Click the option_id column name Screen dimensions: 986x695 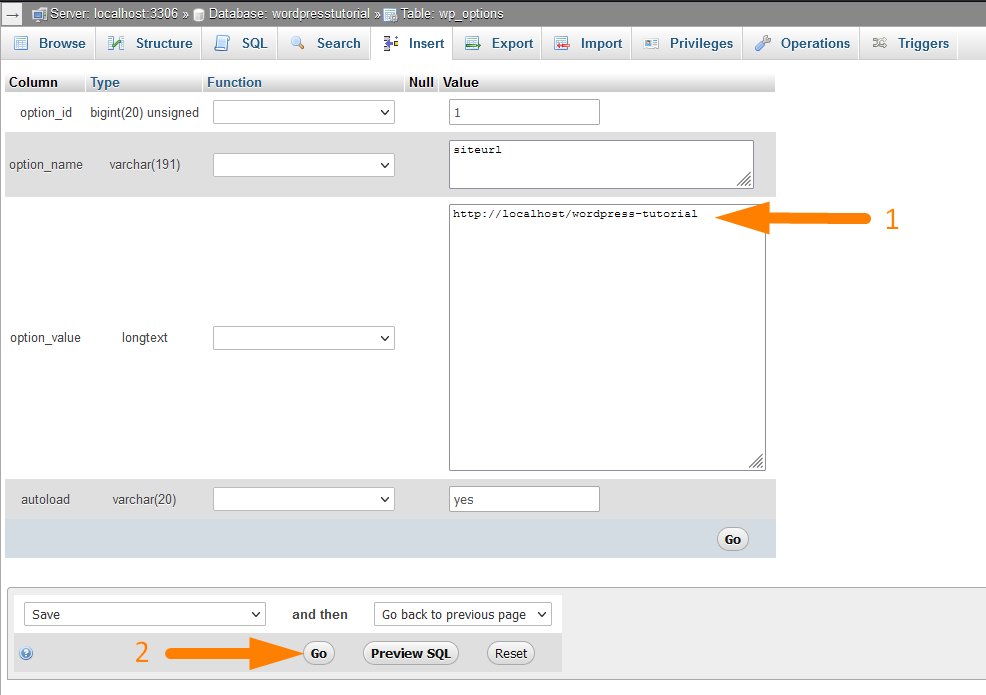point(46,113)
